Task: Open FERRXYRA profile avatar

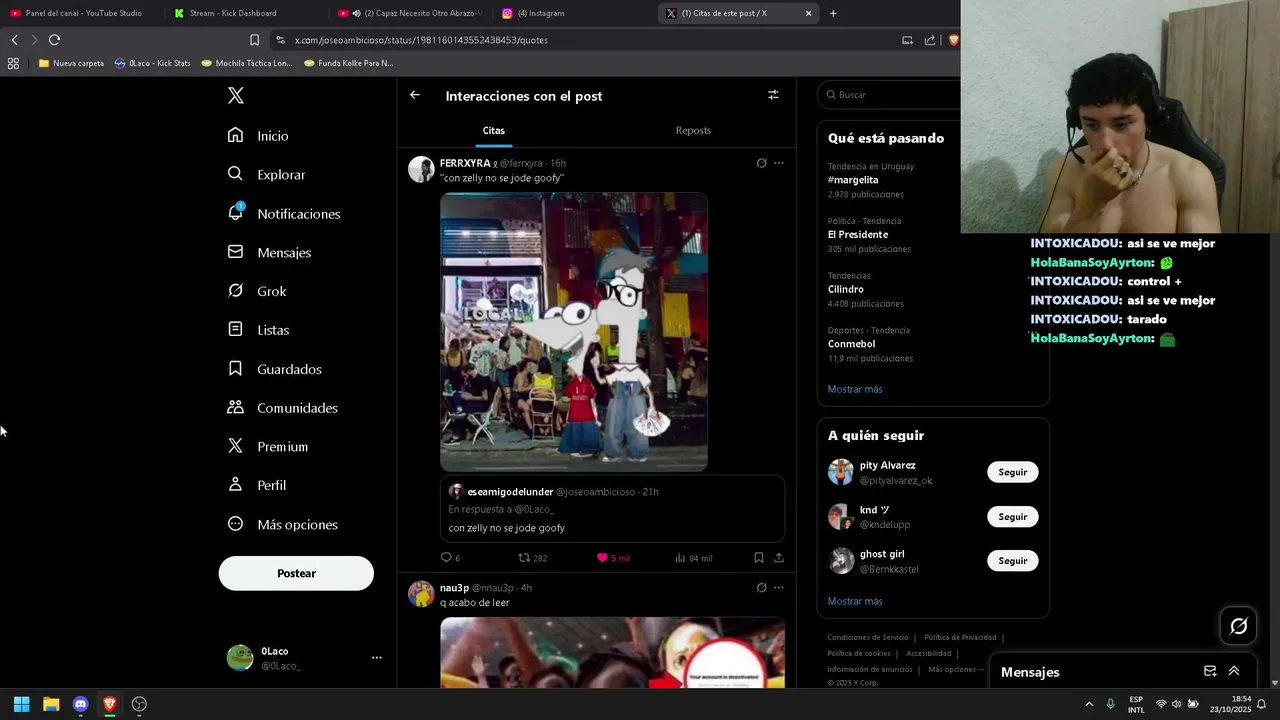Action: coord(421,169)
